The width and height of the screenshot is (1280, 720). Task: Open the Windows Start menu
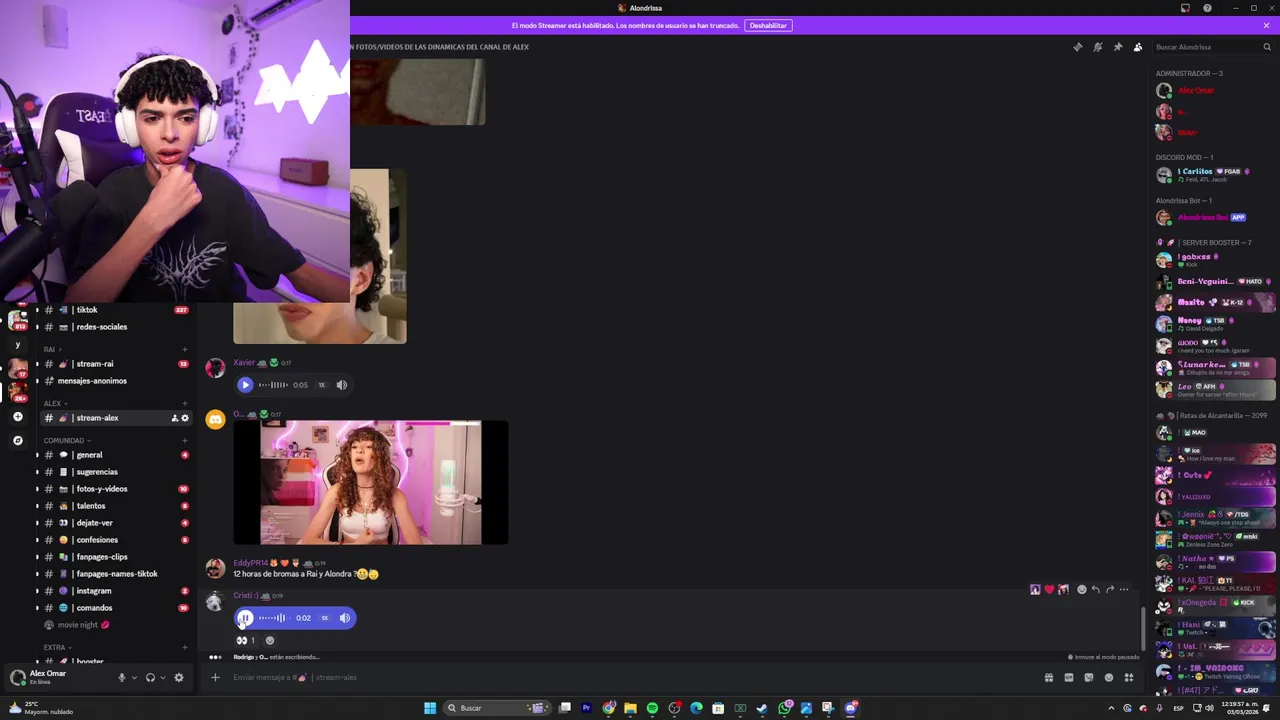[x=430, y=708]
